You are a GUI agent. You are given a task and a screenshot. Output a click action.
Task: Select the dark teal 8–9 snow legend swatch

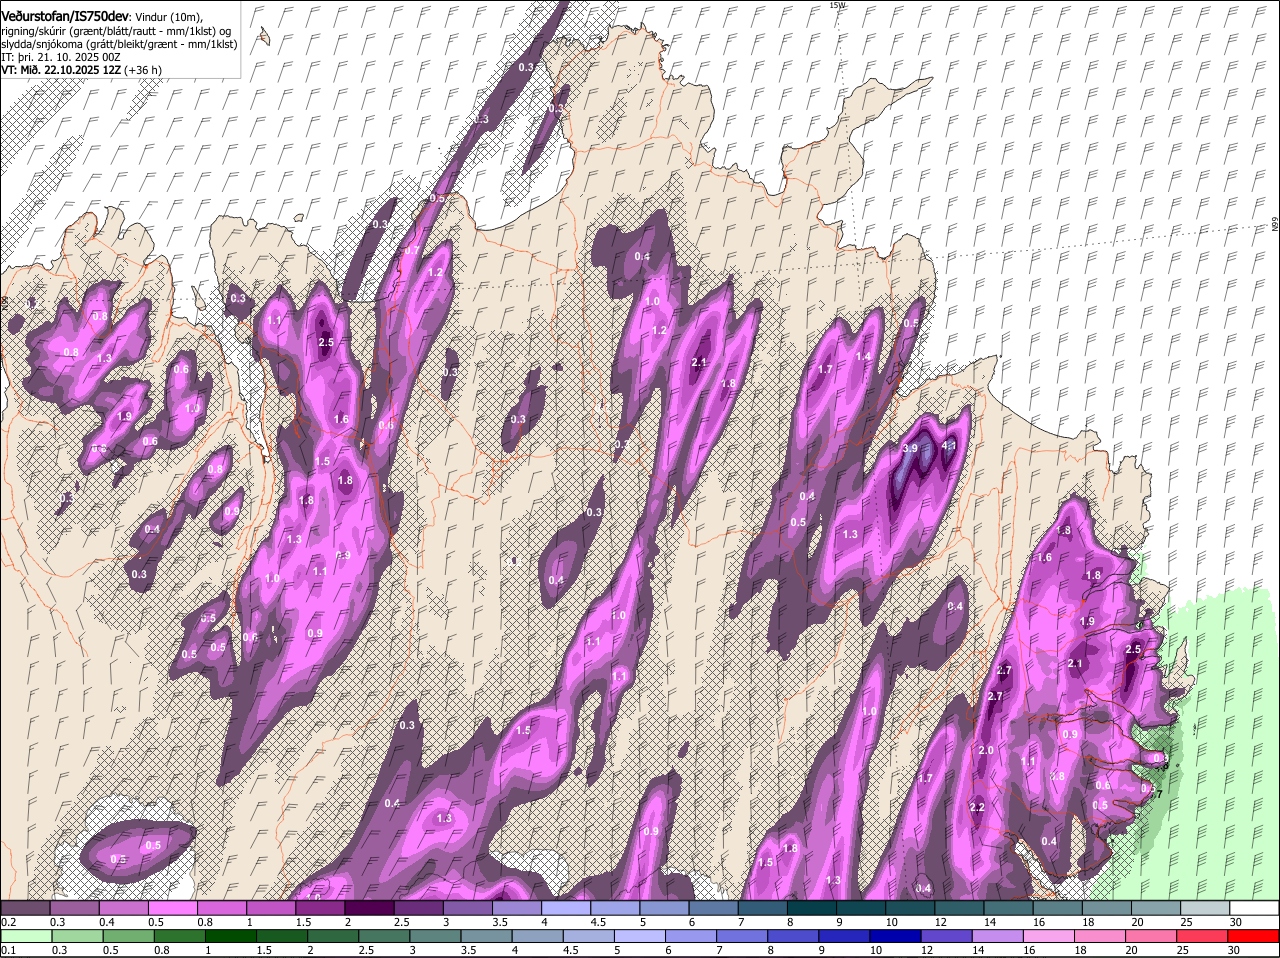[x=812, y=908]
